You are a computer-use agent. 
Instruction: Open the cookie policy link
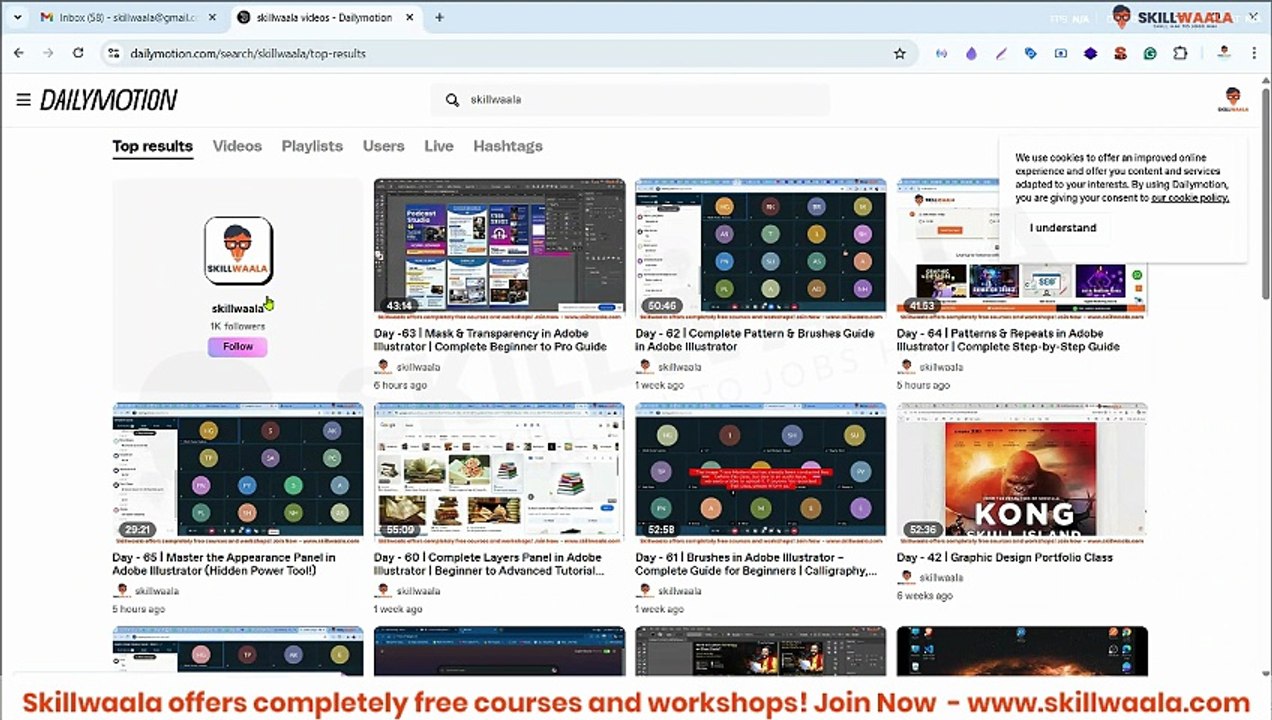[x=1189, y=198]
